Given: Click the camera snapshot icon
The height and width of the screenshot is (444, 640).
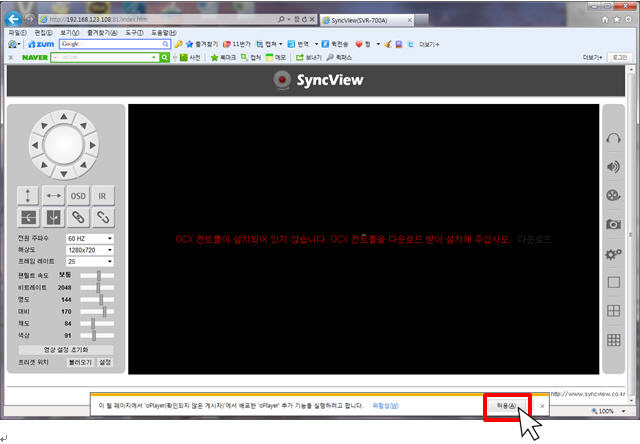Looking at the screenshot, I should click(x=613, y=224).
